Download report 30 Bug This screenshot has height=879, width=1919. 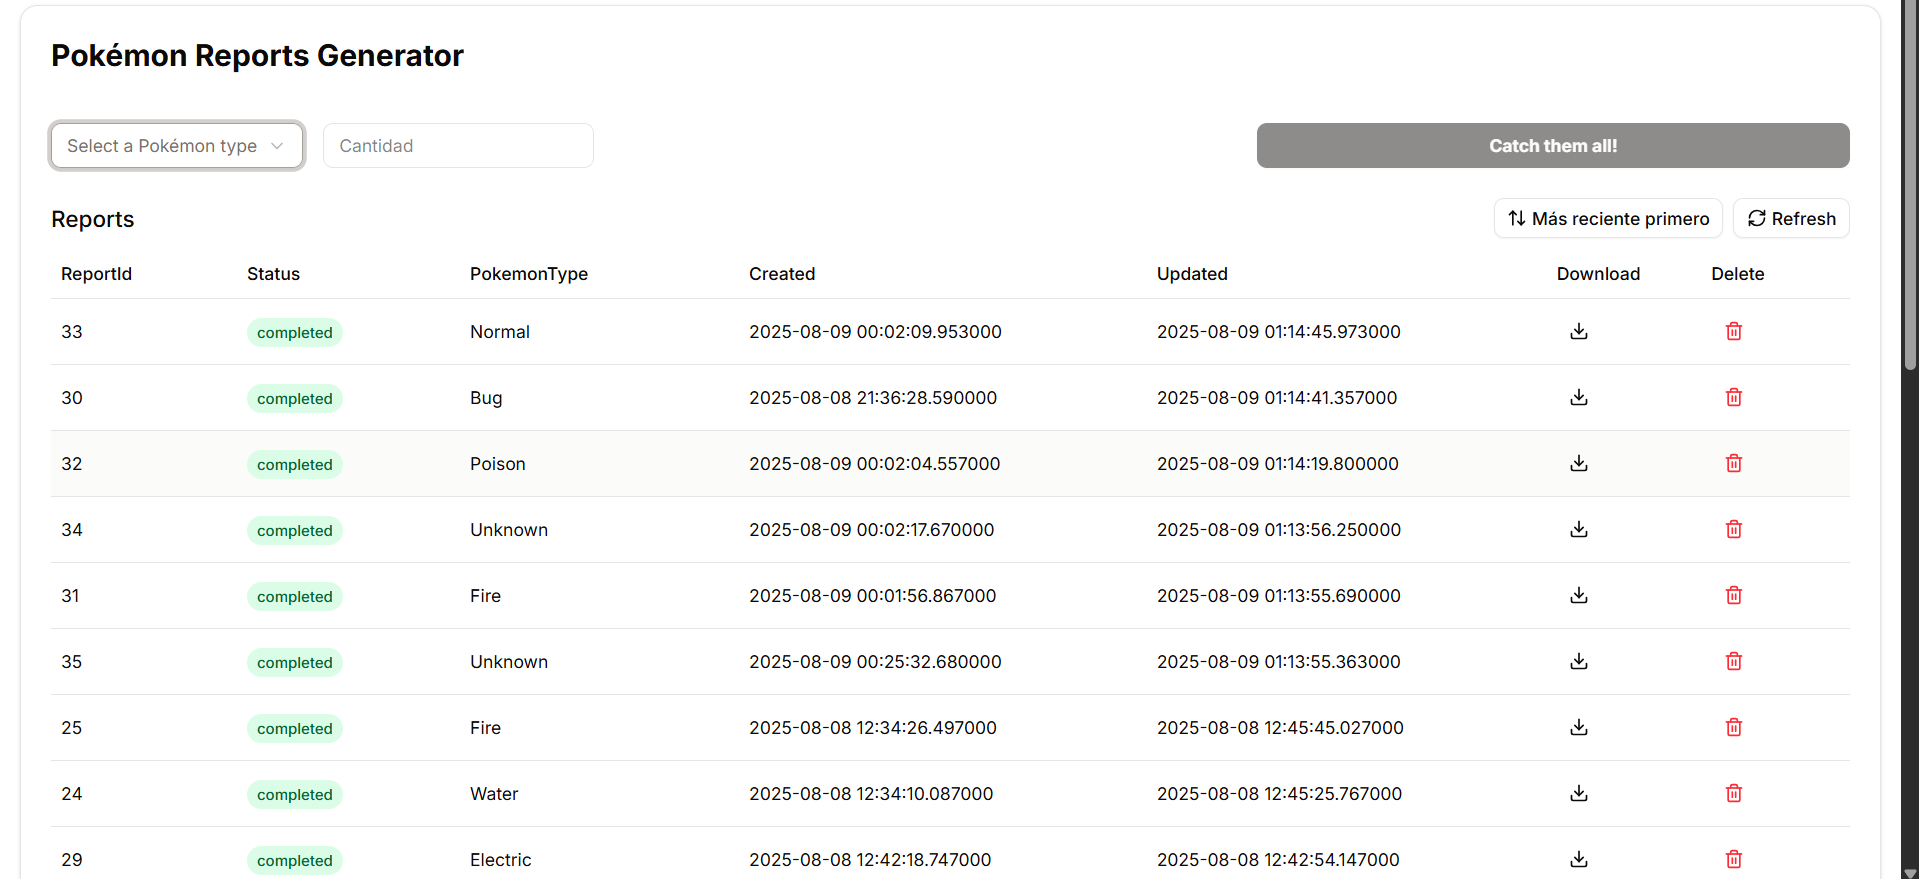tap(1579, 397)
